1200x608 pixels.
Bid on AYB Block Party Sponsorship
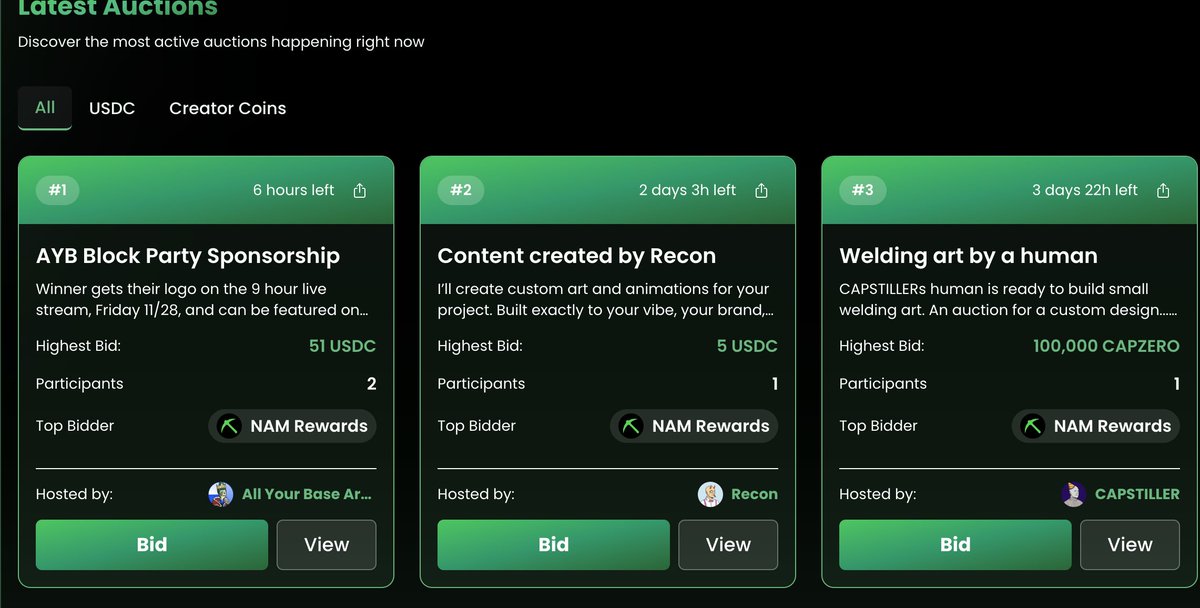click(x=152, y=545)
